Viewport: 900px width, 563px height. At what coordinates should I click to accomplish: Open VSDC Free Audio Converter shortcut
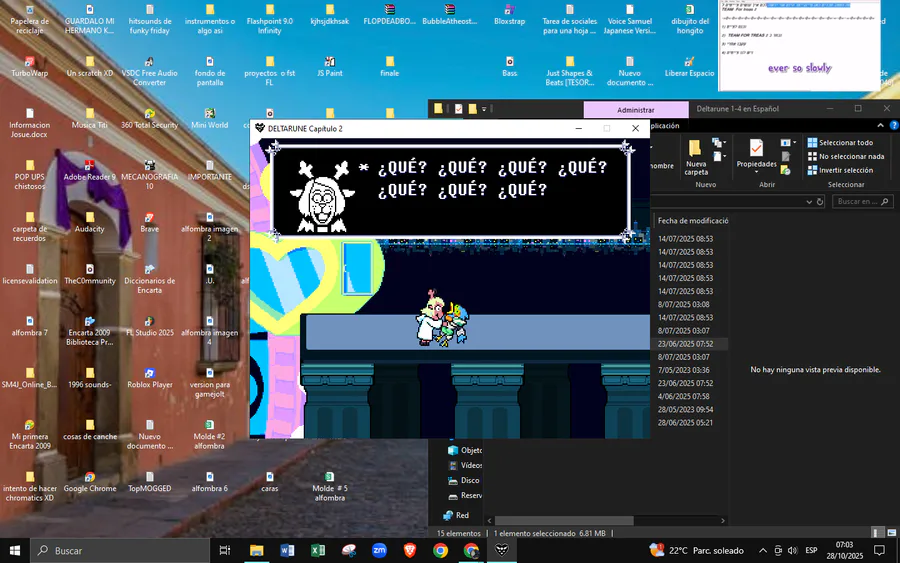[x=149, y=71]
